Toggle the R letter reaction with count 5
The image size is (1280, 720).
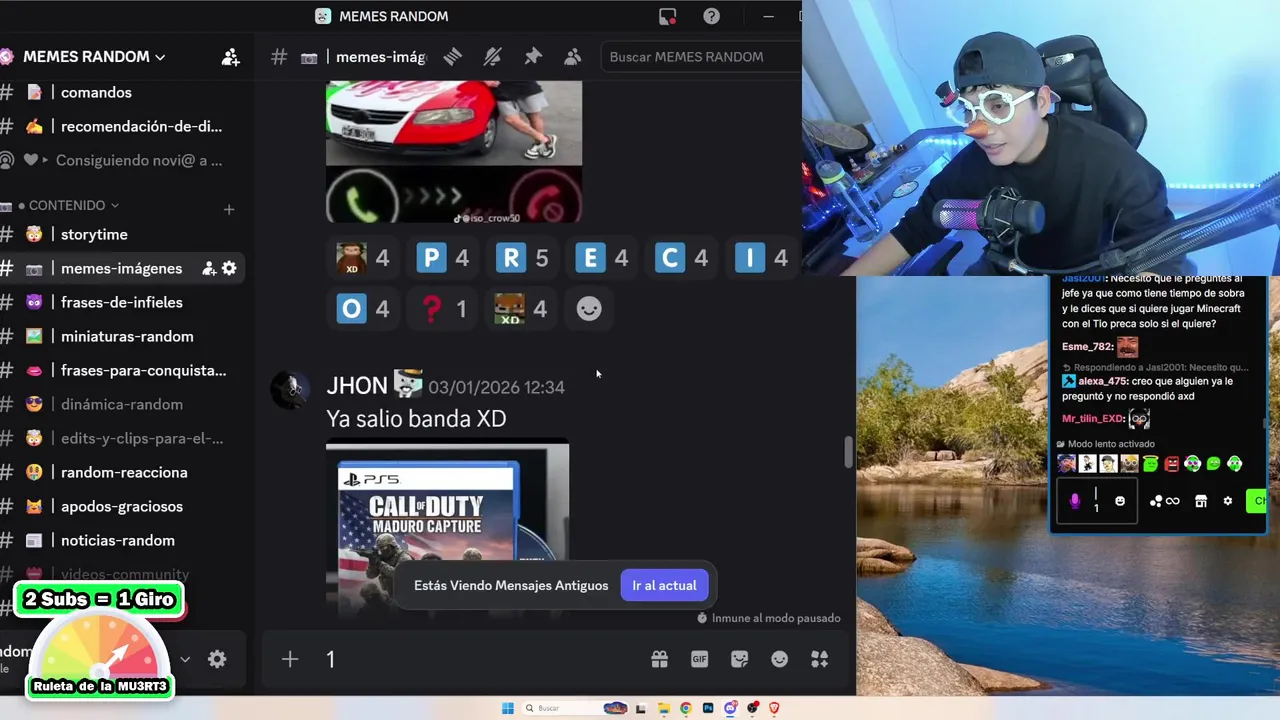pos(522,258)
